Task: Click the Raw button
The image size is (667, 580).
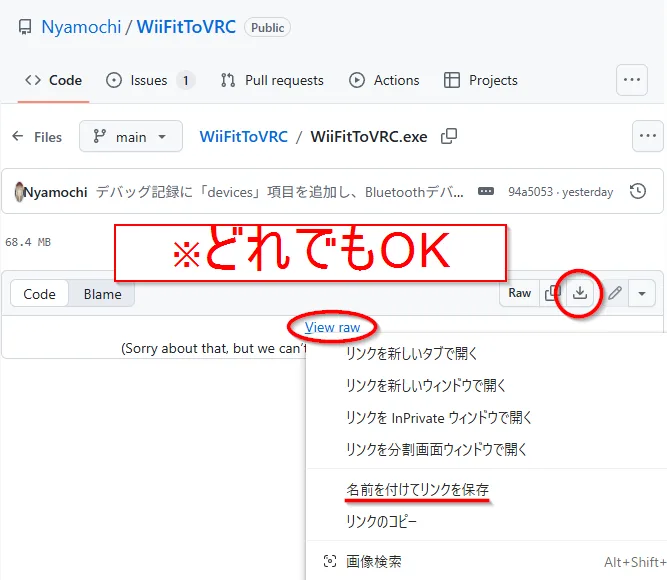Action: point(519,293)
